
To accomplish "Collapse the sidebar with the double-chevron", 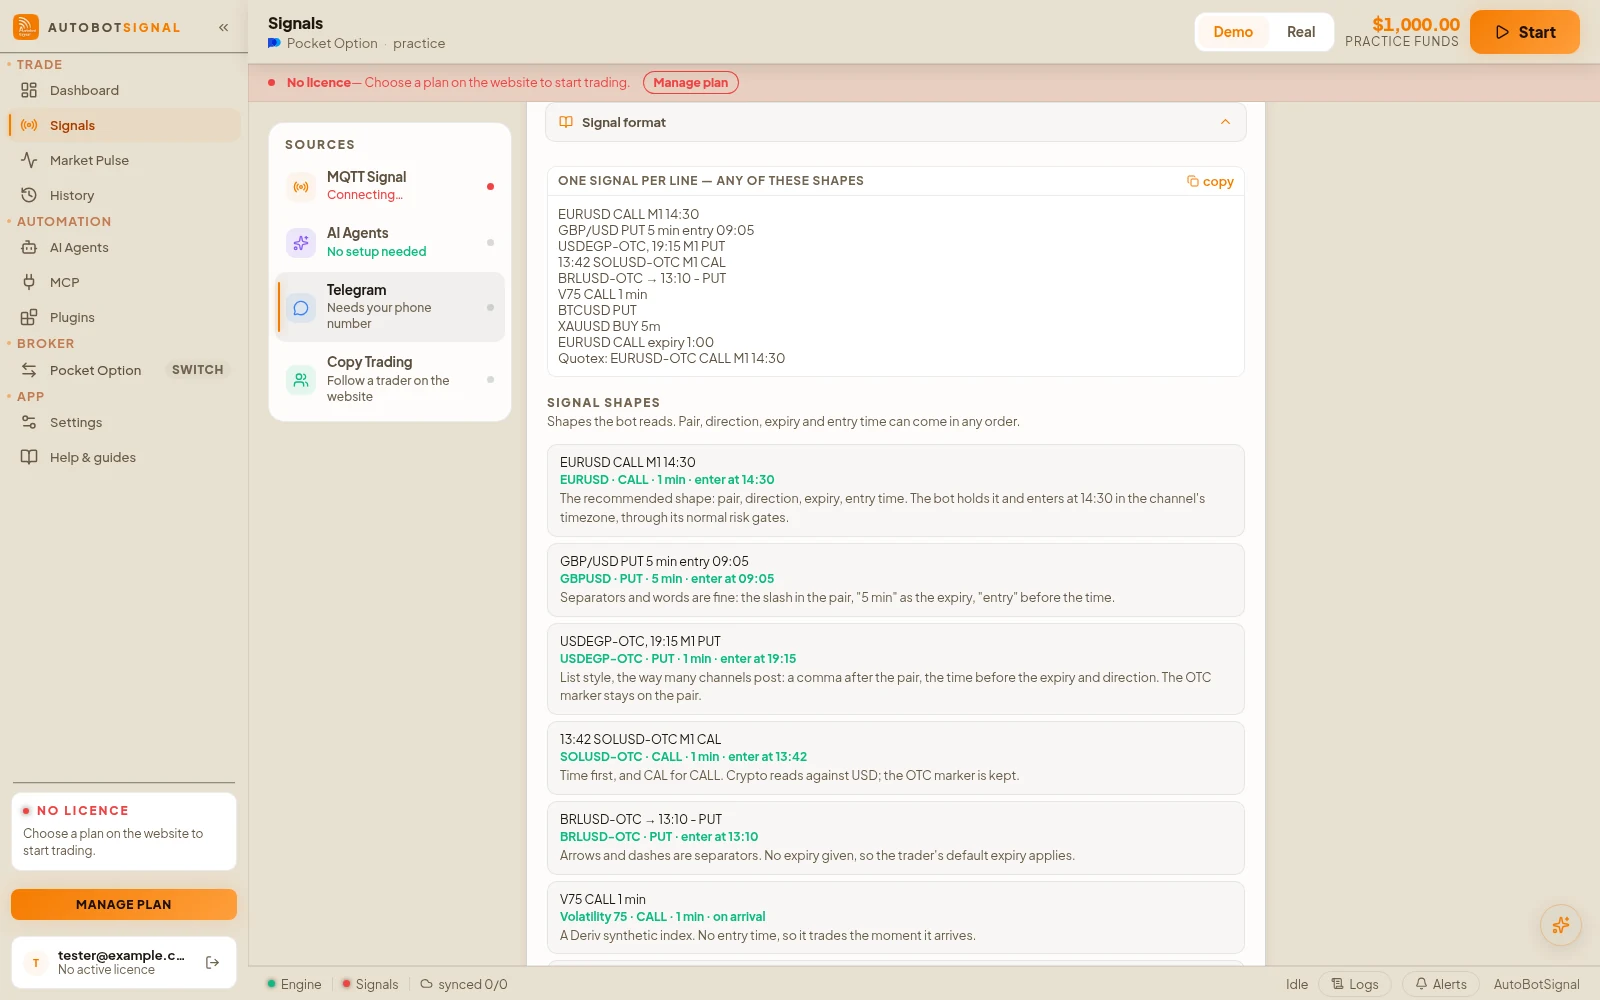I will coord(224,28).
